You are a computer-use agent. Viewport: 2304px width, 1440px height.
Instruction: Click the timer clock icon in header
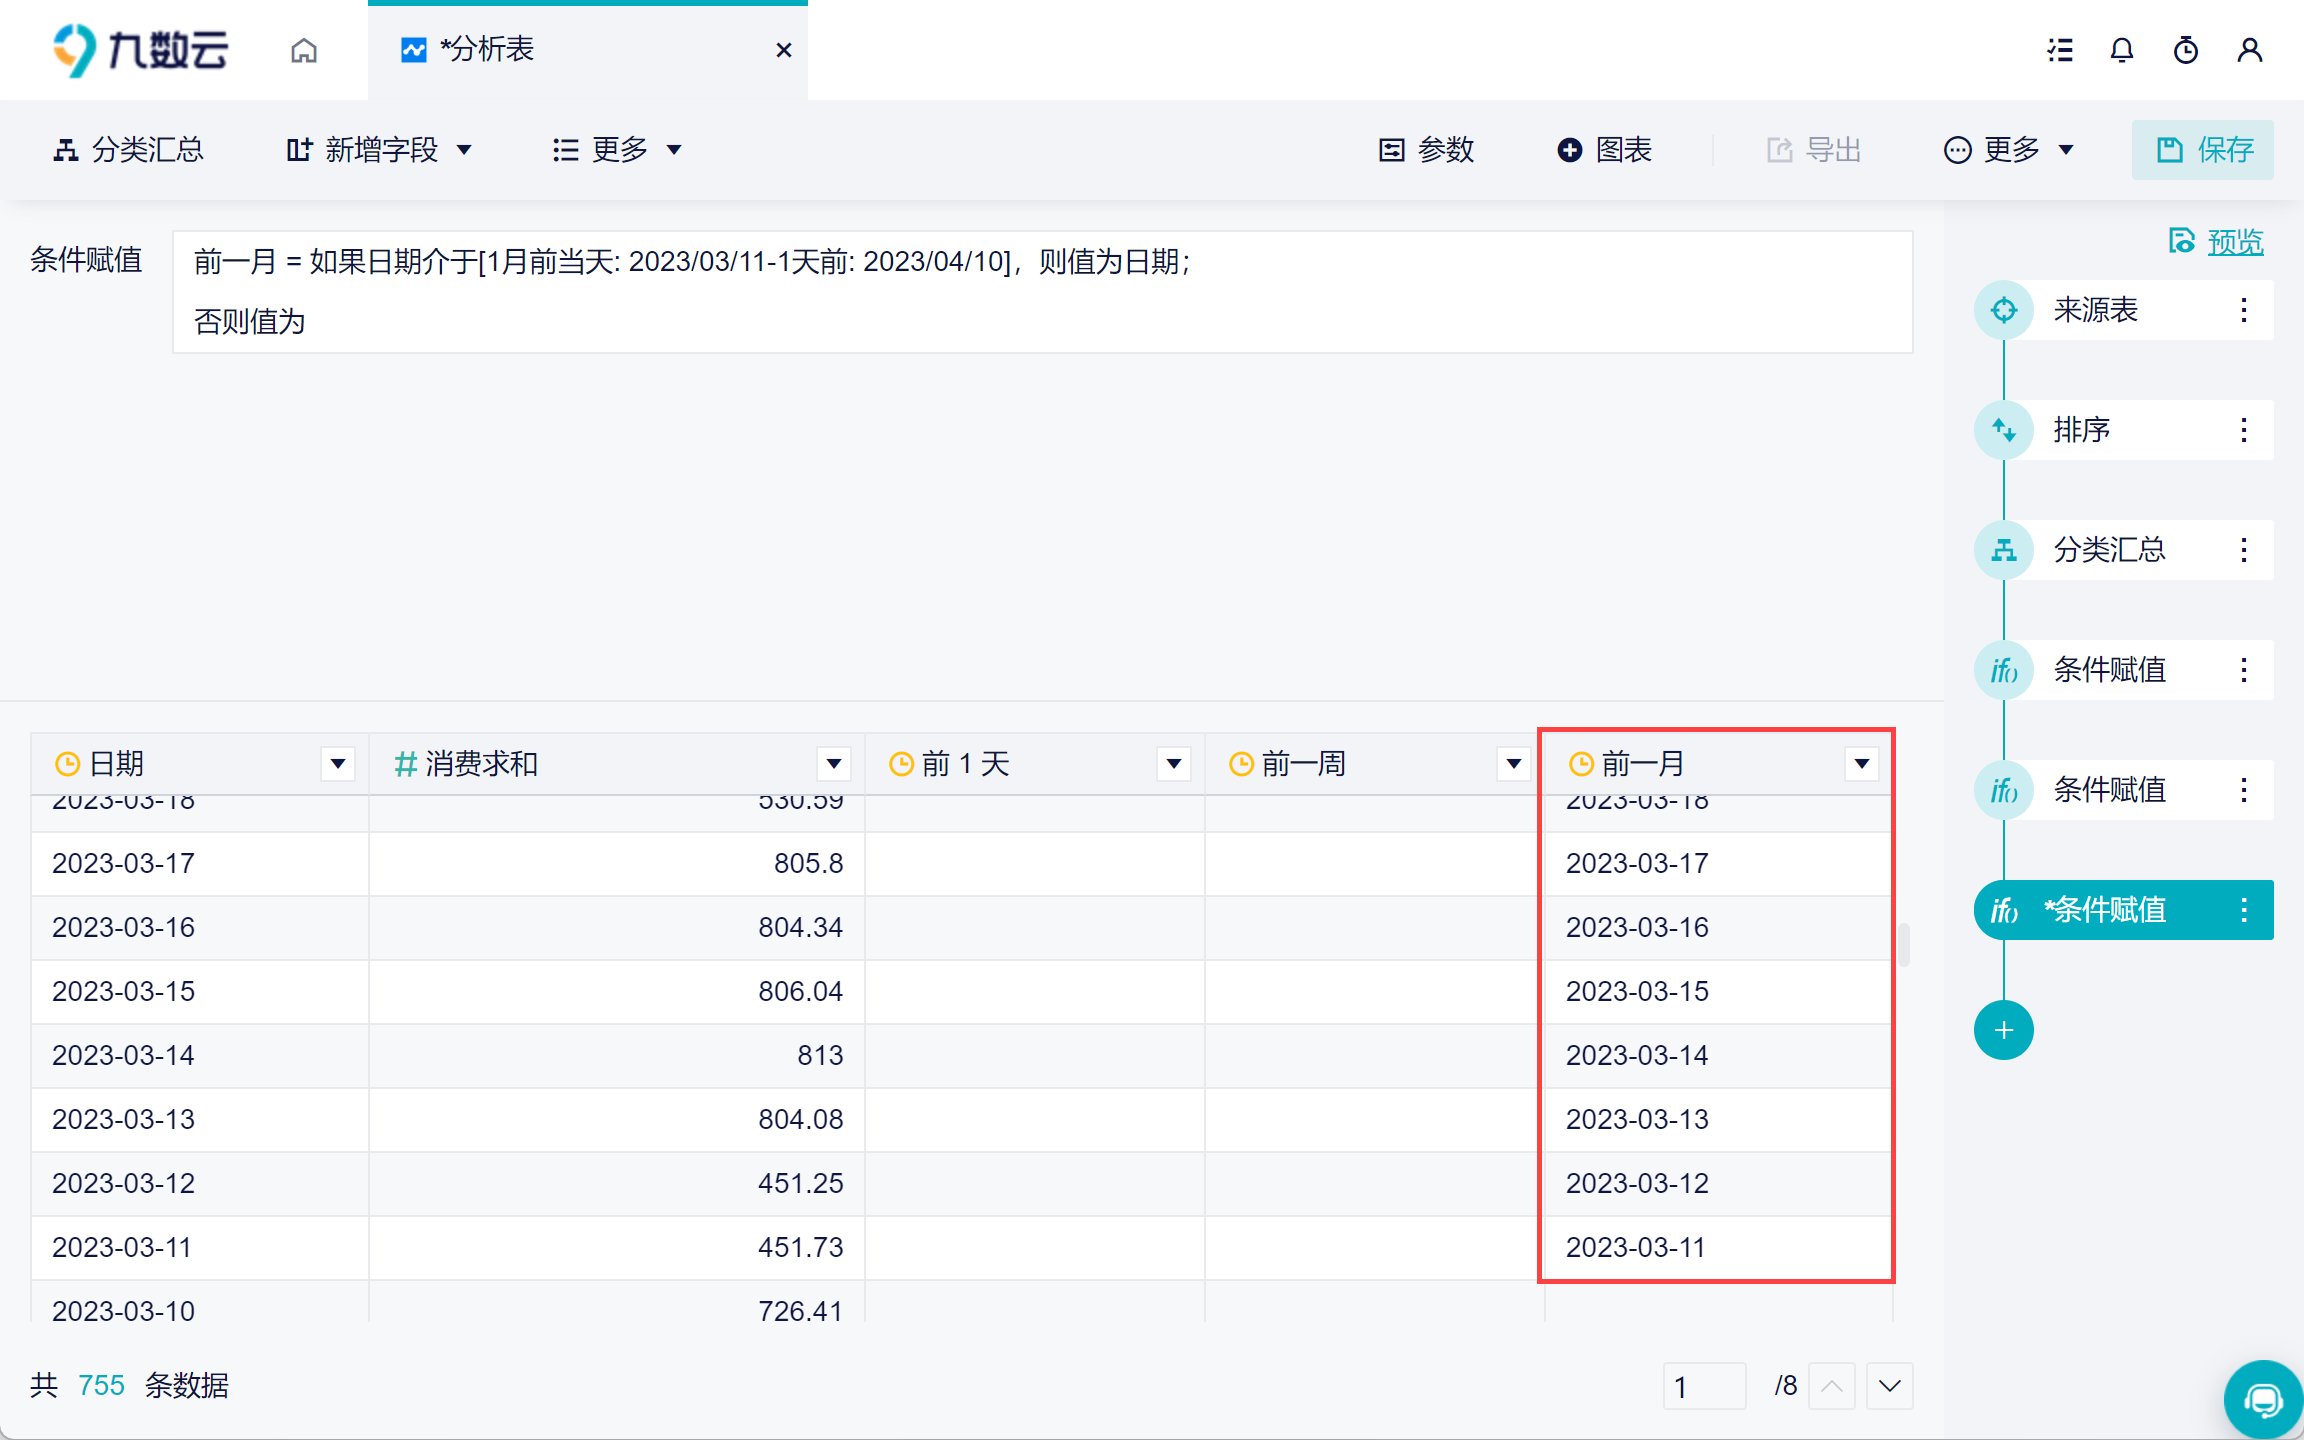click(2185, 50)
